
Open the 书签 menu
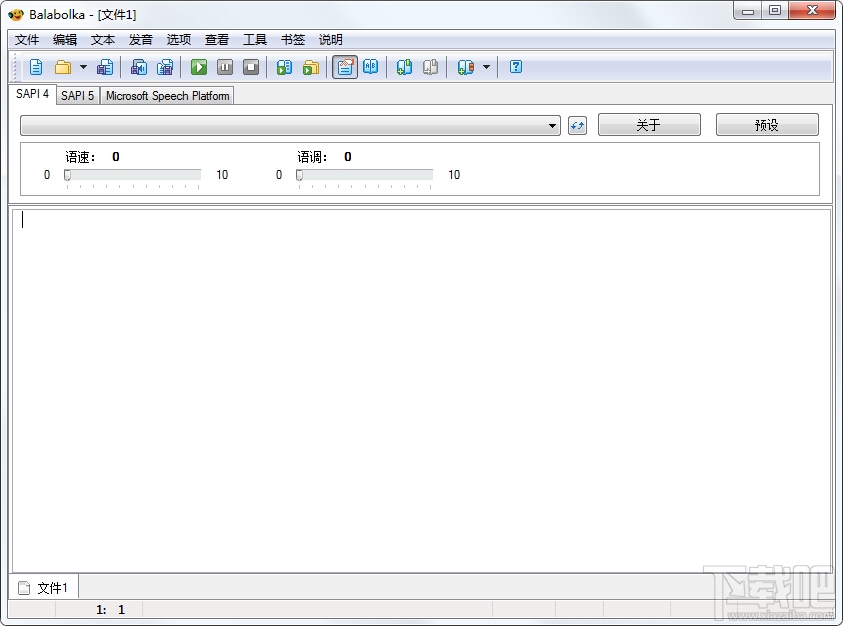point(293,40)
